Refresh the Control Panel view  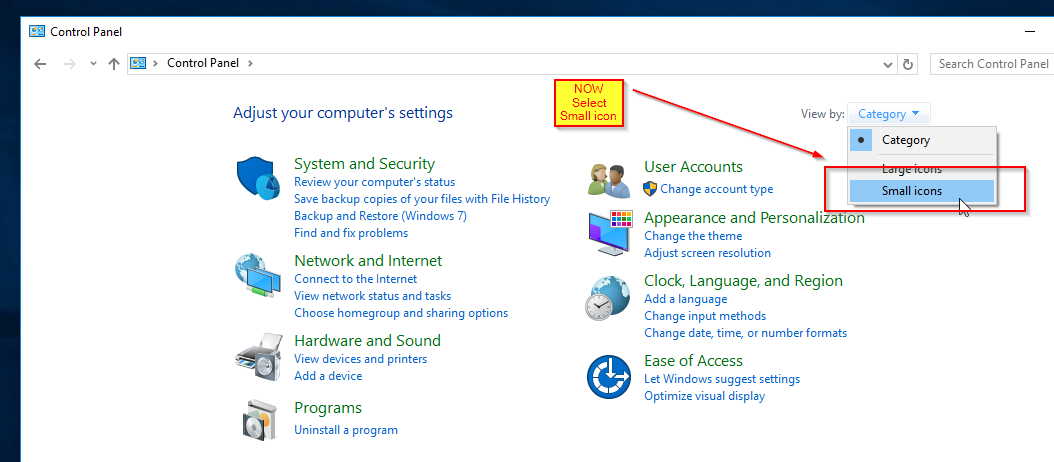(907, 64)
